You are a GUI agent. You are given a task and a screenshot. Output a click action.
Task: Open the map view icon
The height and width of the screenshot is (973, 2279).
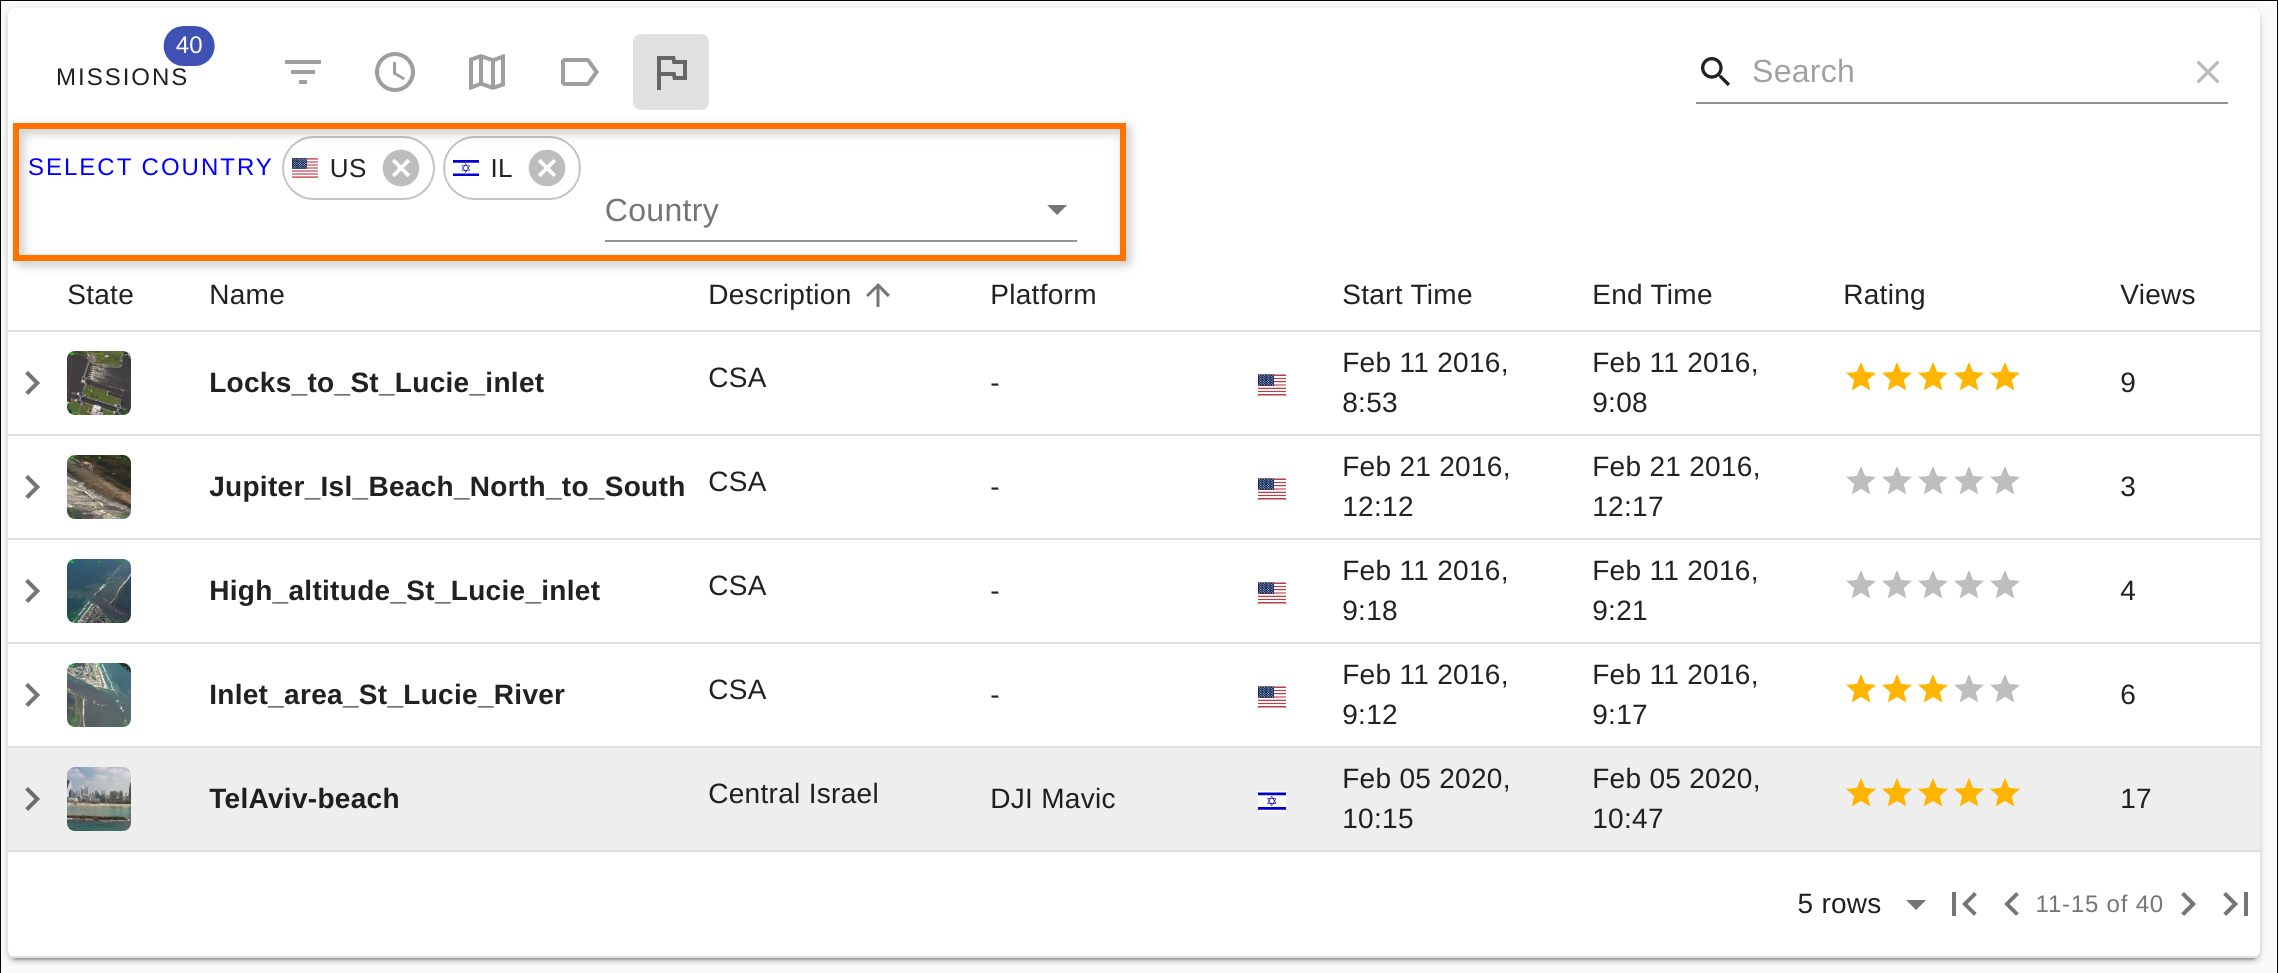pos(487,71)
